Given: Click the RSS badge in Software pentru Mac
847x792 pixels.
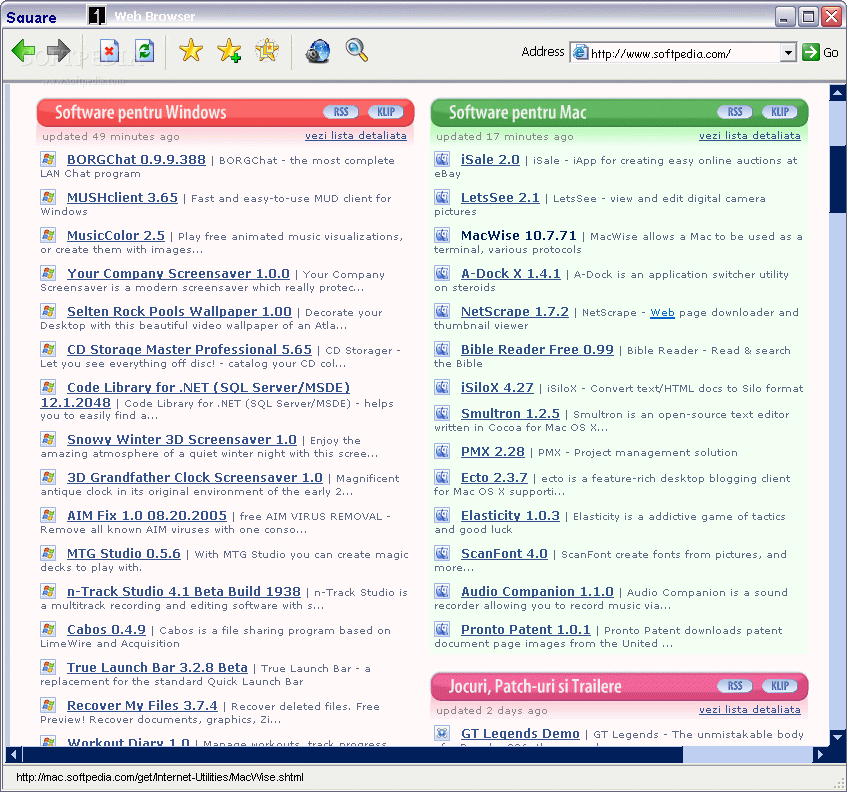Looking at the screenshot, I should pyautogui.click(x=735, y=112).
